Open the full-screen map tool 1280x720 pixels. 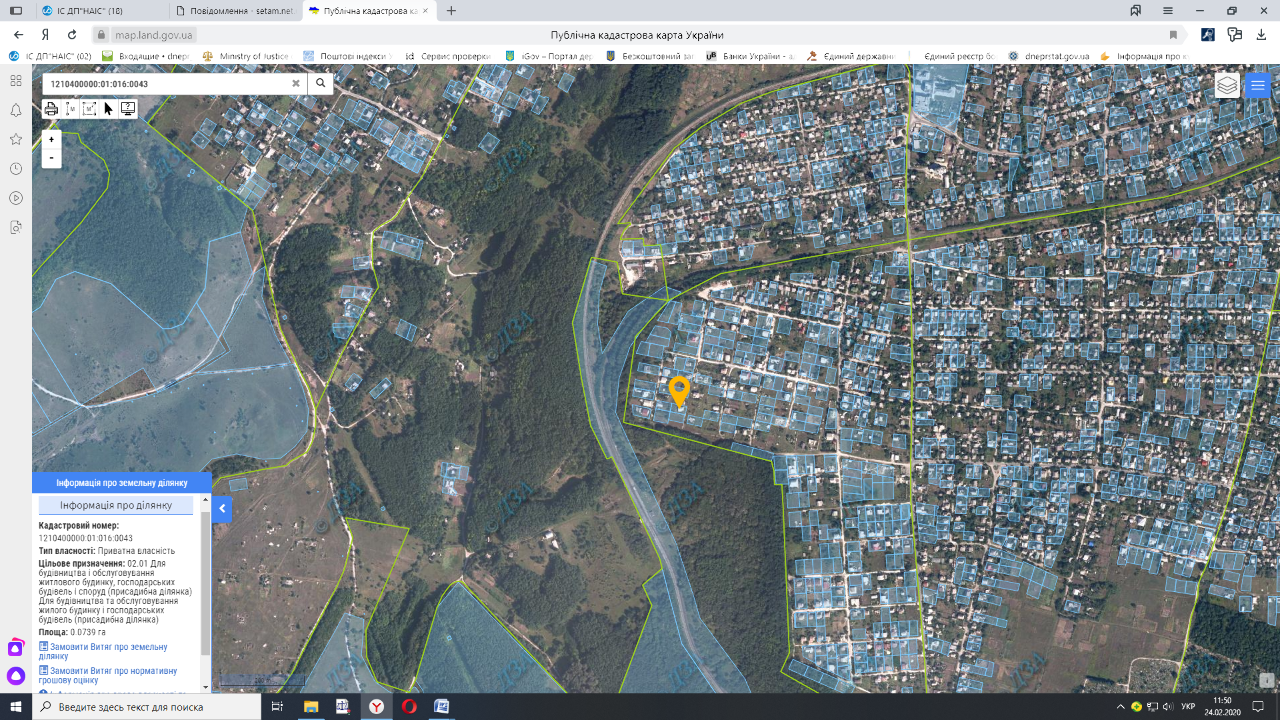[128, 109]
